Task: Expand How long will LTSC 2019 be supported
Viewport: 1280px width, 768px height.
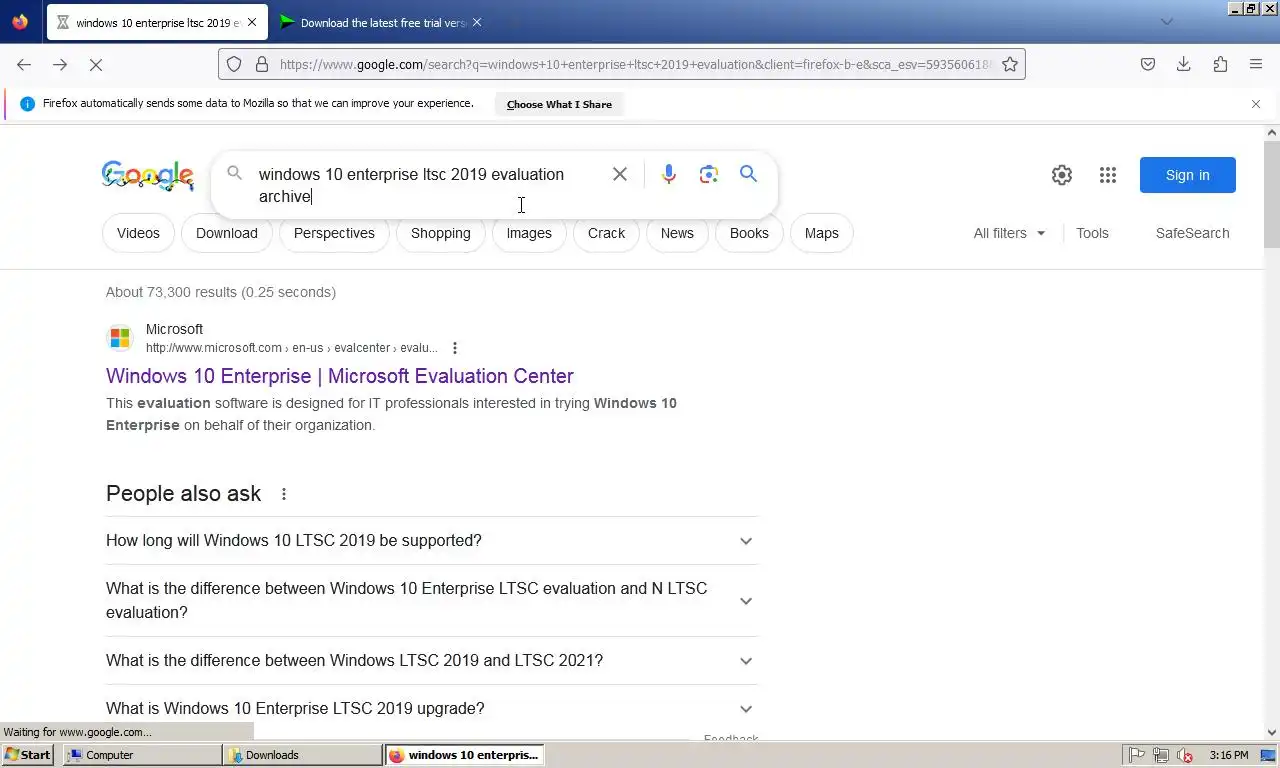Action: (x=432, y=541)
